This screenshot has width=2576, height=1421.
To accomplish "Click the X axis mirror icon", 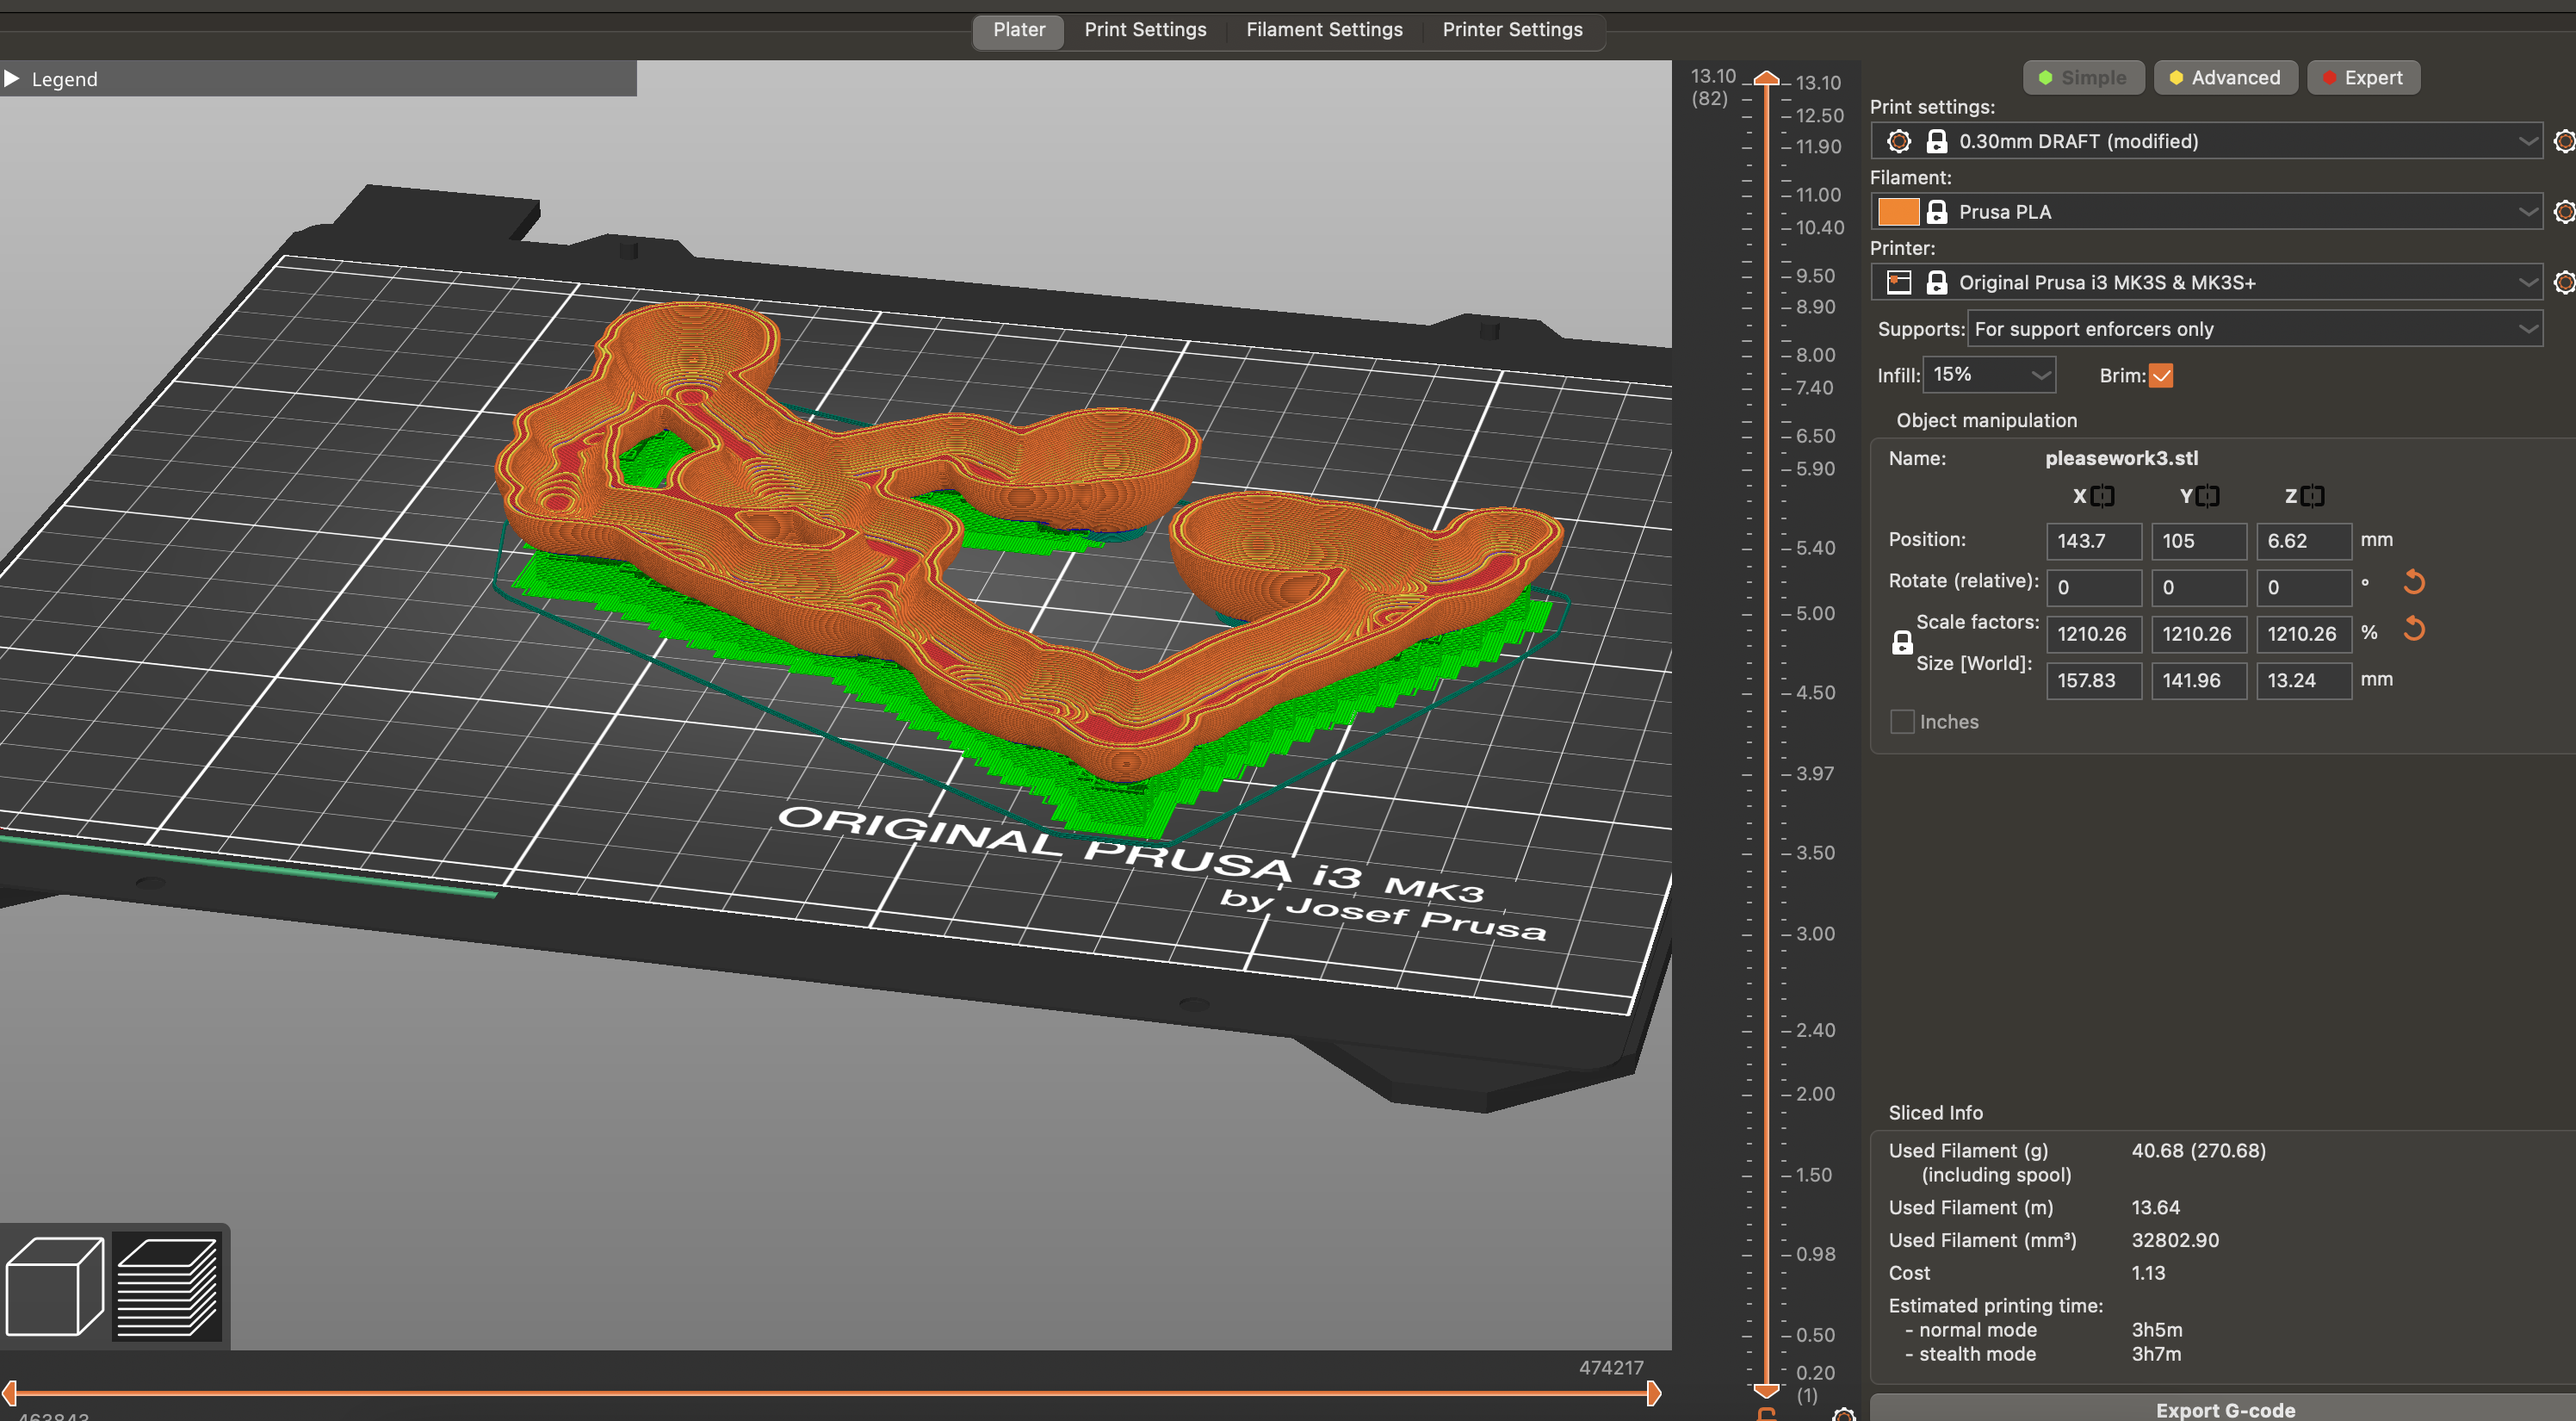I will (x=2103, y=496).
